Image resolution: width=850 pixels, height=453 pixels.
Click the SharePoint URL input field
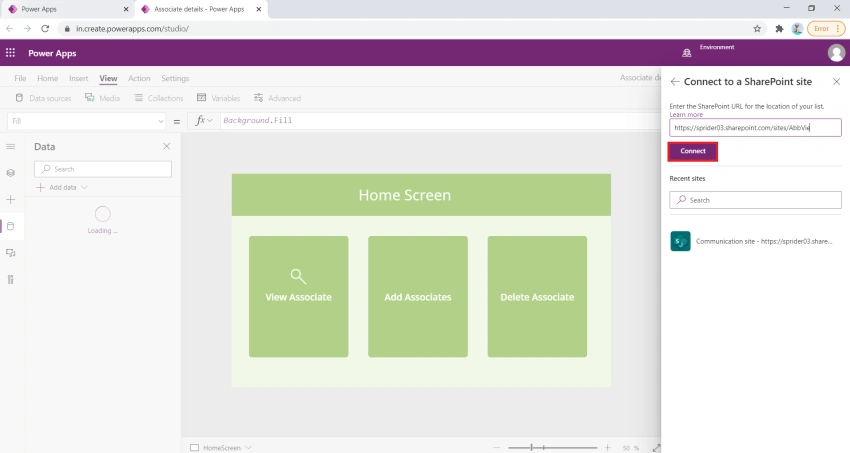[755, 128]
